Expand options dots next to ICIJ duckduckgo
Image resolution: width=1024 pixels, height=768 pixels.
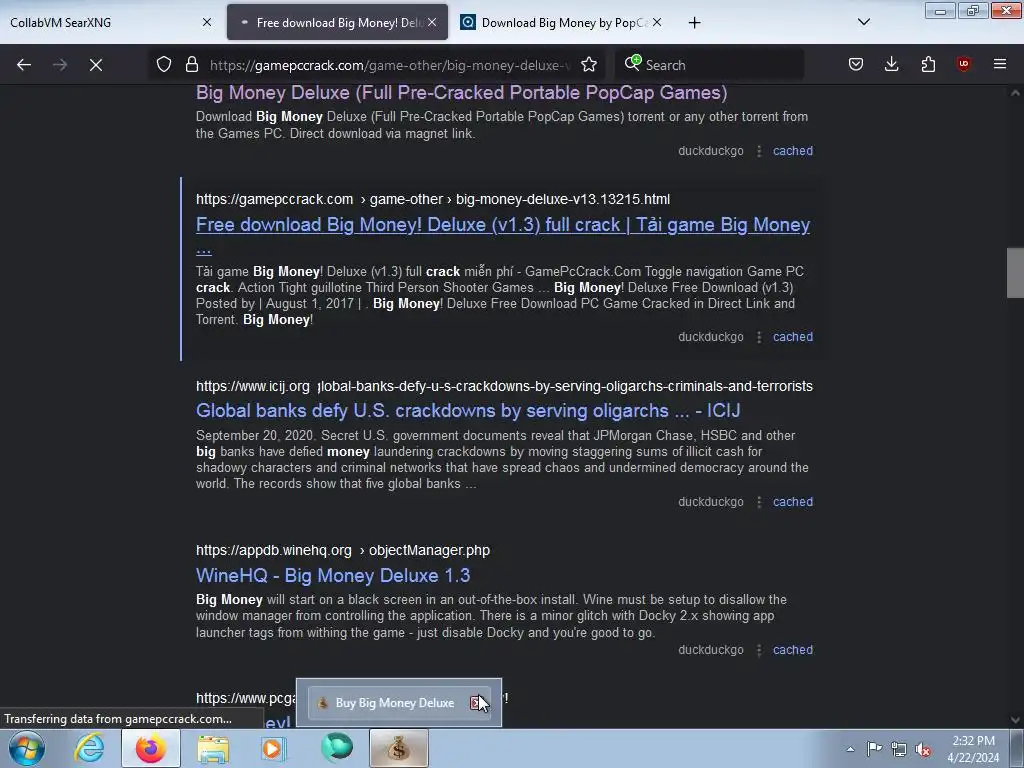tap(758, 502)
